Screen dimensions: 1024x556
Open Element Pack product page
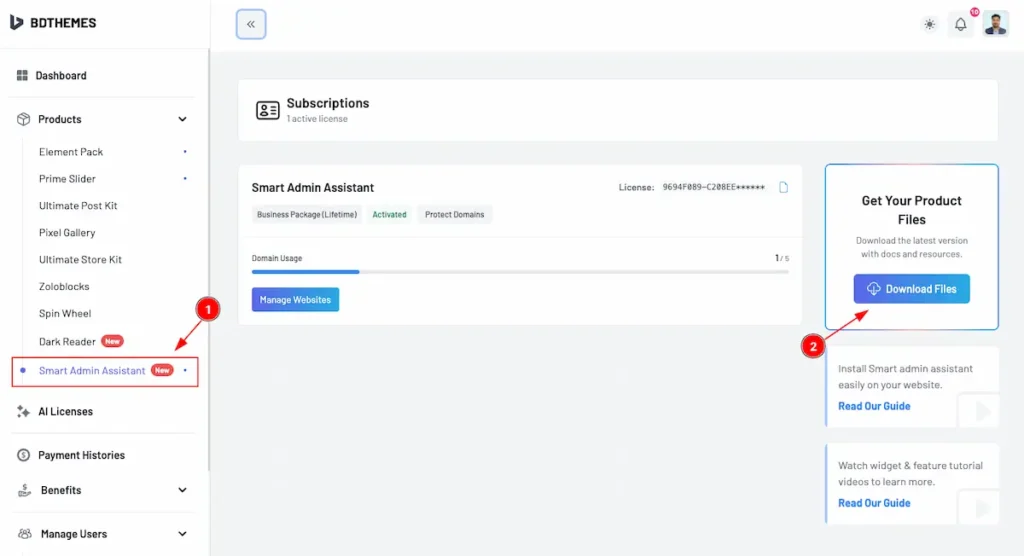(71, 152)
